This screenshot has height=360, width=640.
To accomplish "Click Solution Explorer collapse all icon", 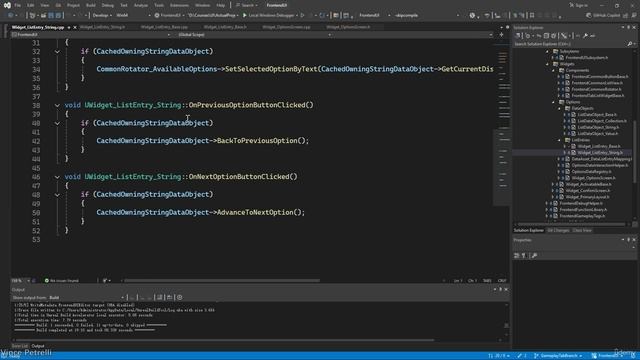I will [547, 36].
